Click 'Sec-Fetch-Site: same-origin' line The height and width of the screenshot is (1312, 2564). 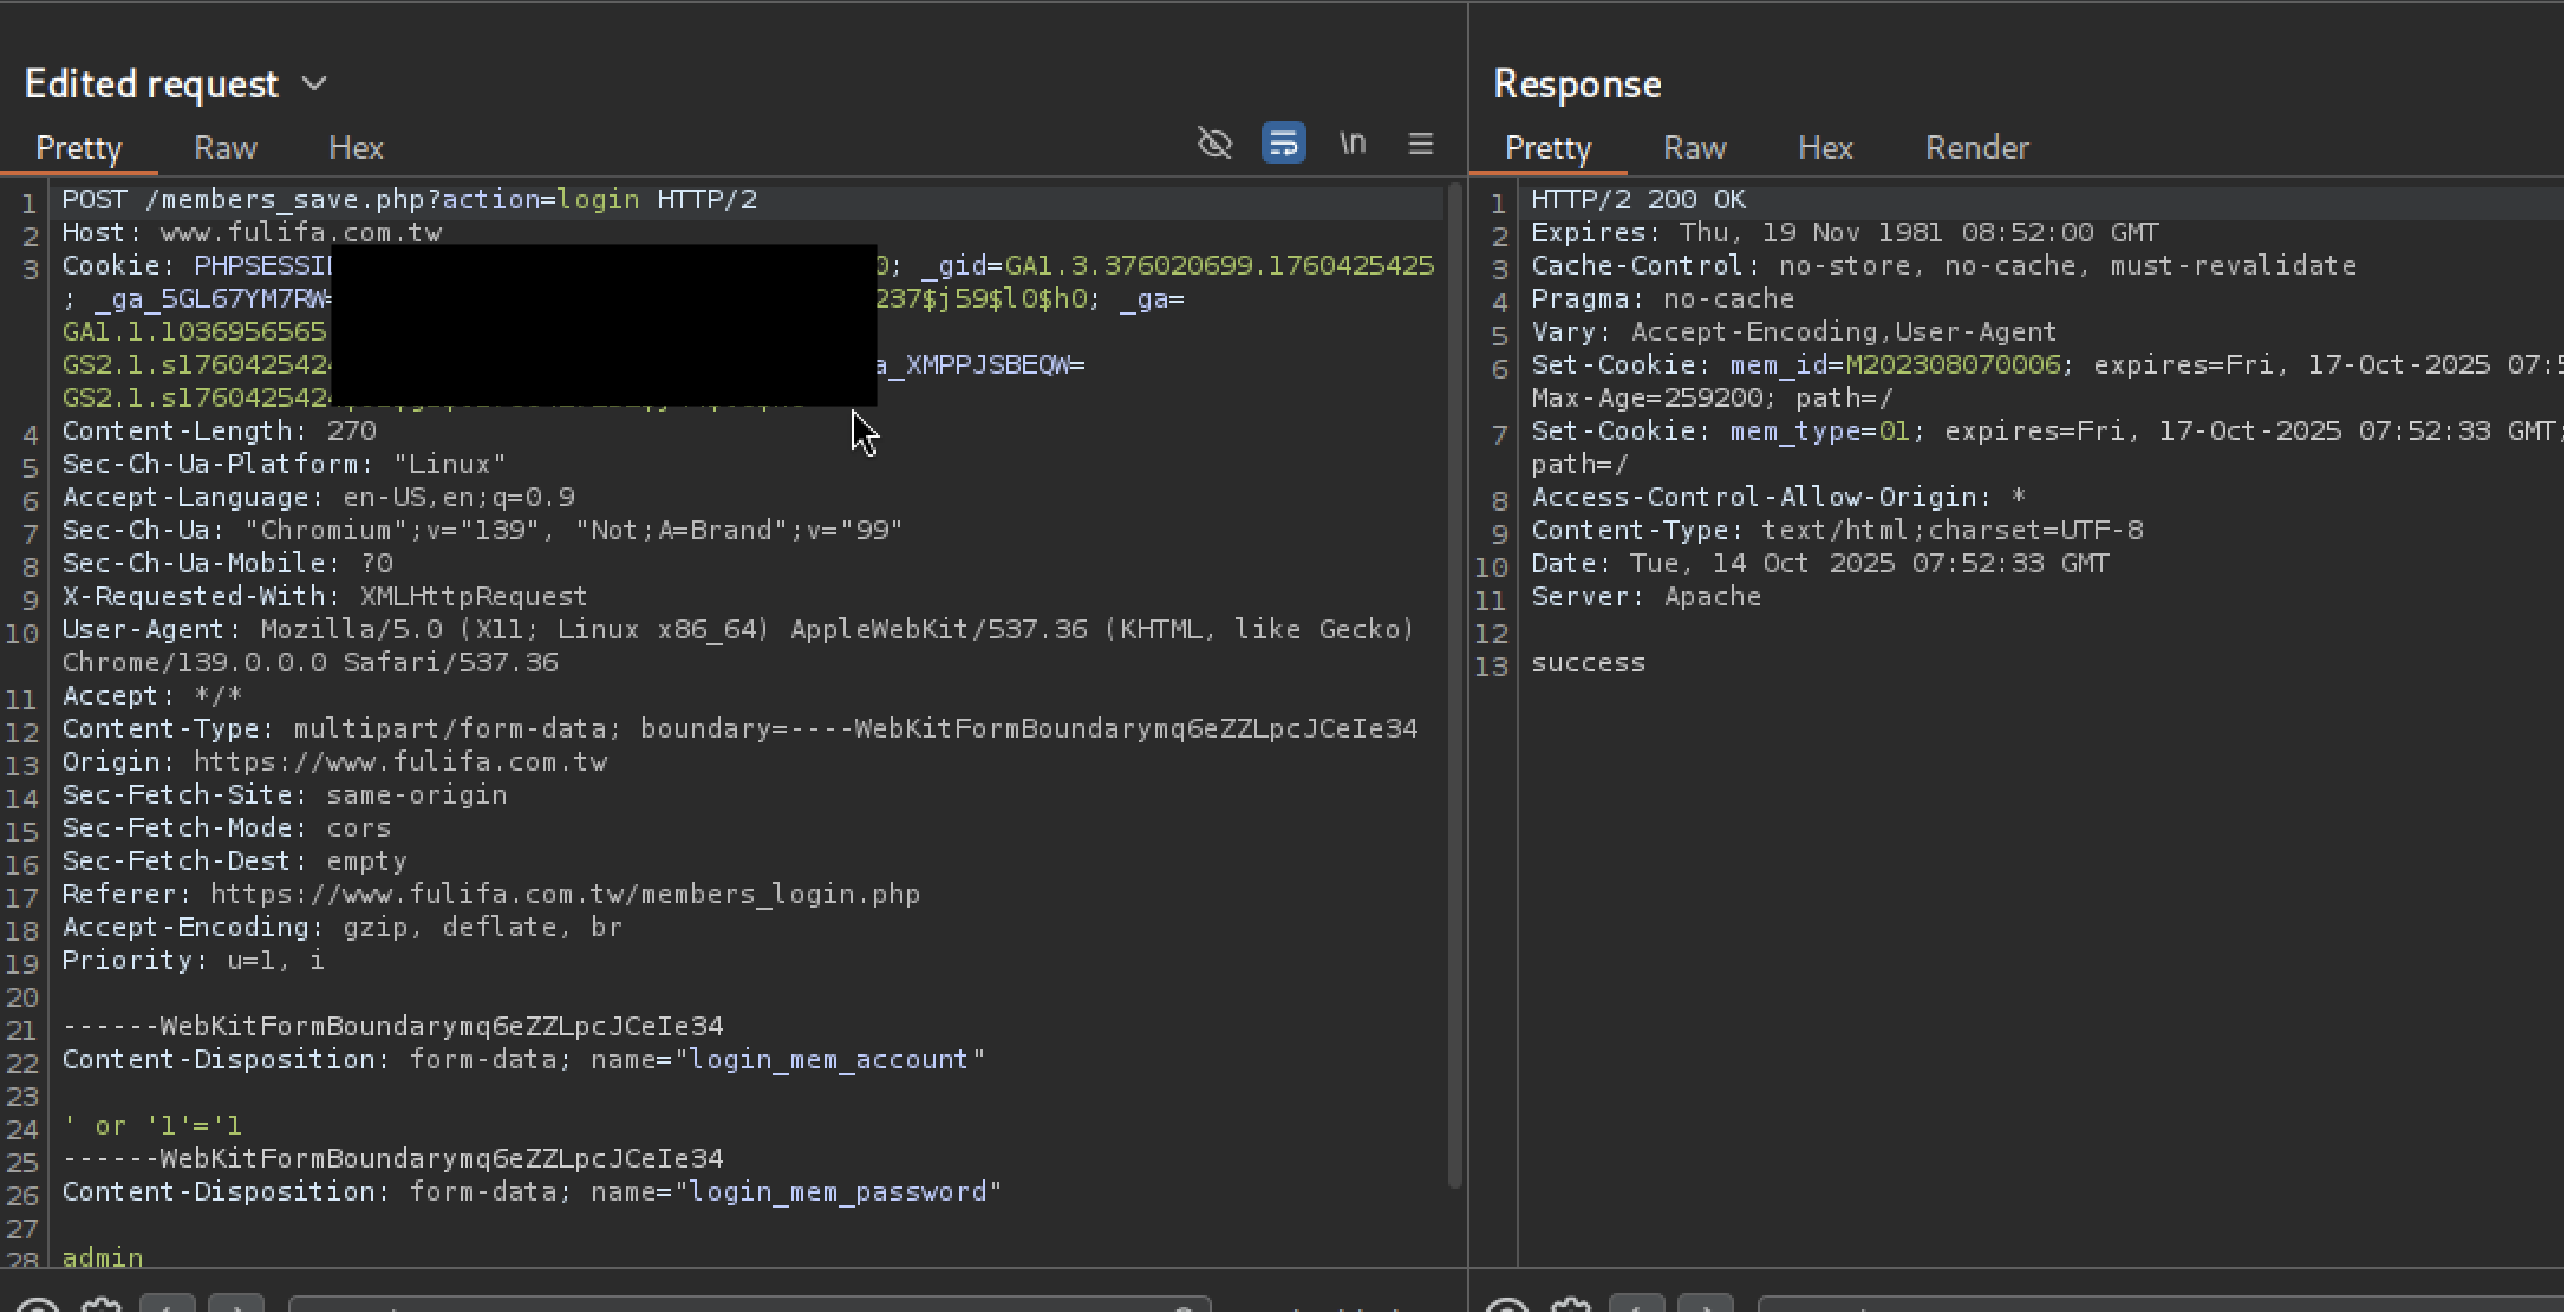point(285,794)
